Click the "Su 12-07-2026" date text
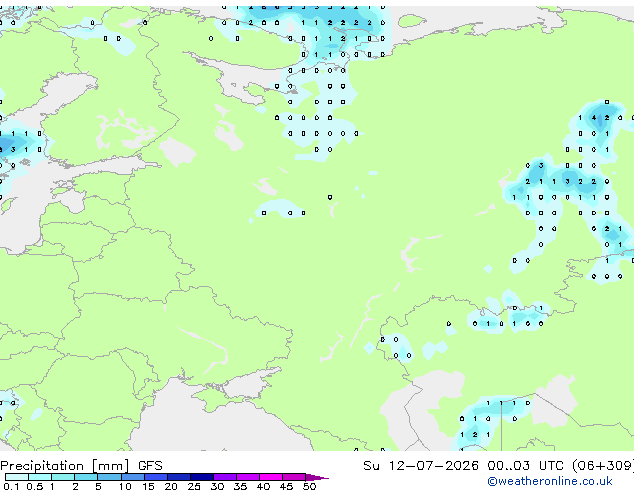Screen dimensions: 634x490 point(421,466)
